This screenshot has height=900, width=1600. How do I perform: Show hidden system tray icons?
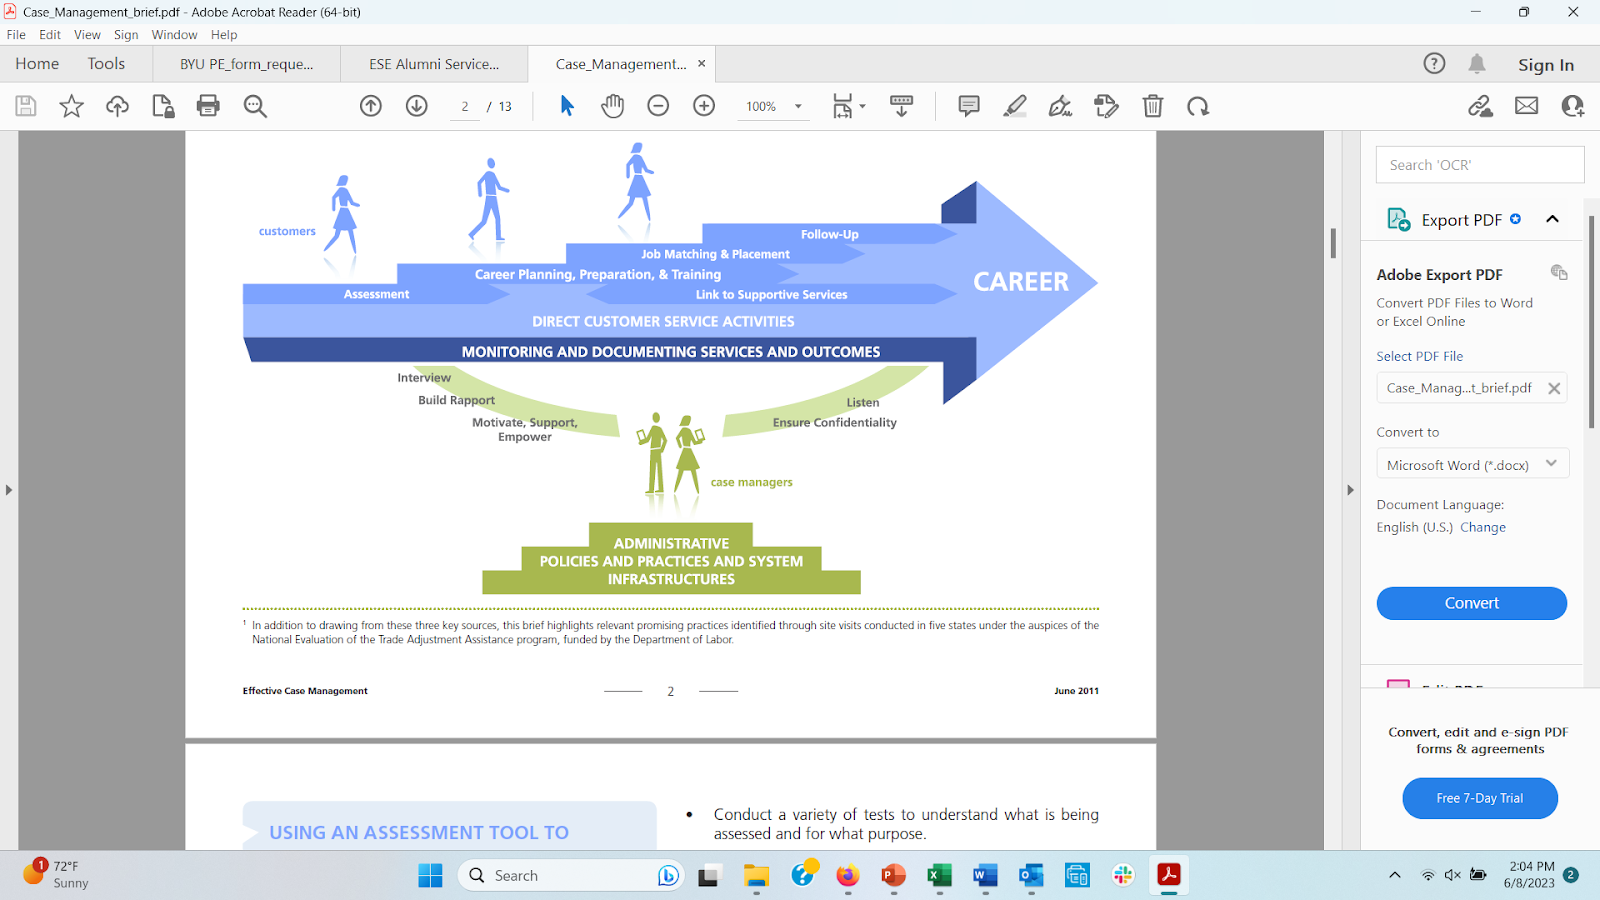tap(1395, 876)
